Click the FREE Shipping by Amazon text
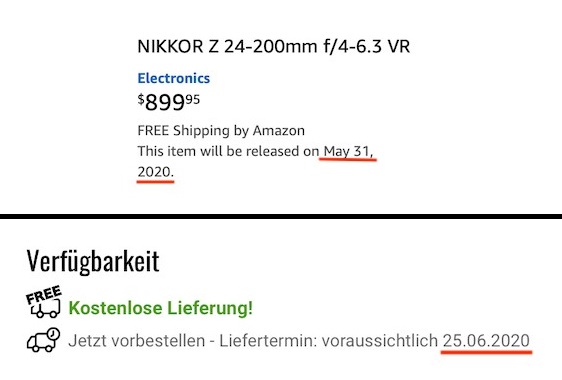 (x=221, y=130)
